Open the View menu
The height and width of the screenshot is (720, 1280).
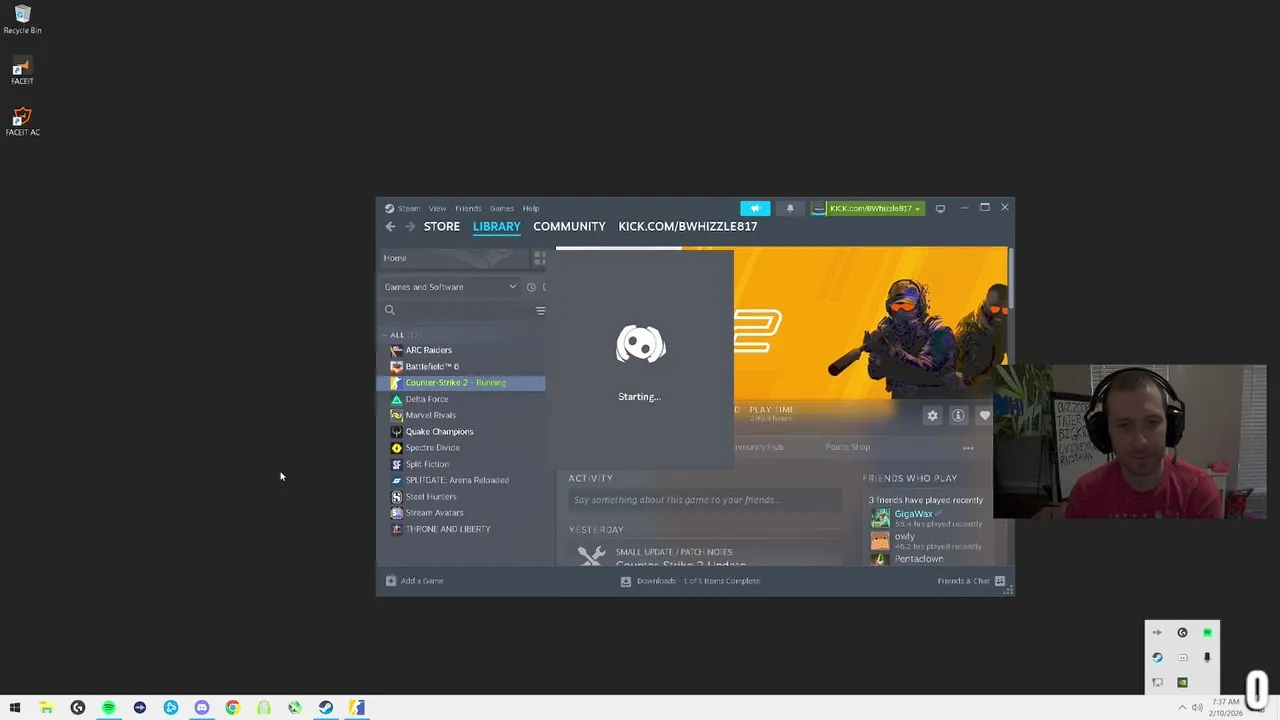point(437,208)
